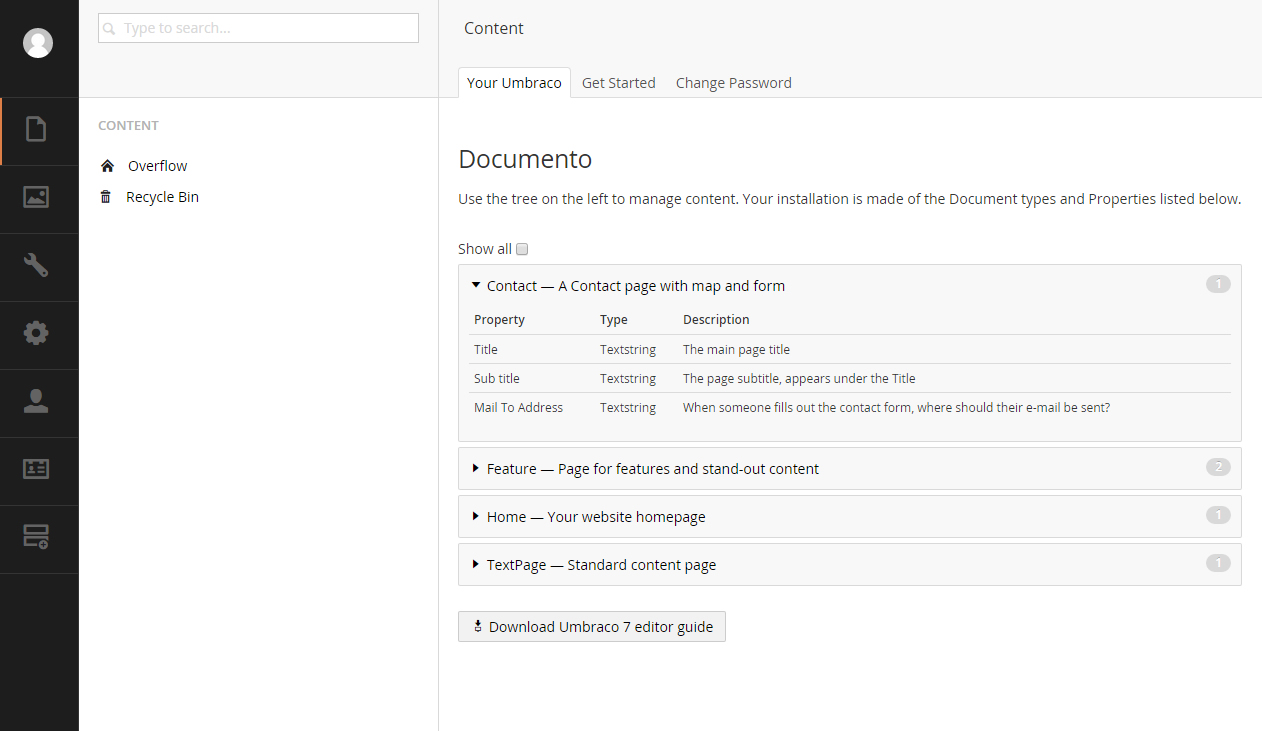Switch to the Your Umbraco tab
The height and width of the screenshot is (731, 1262).
point(514,83)
